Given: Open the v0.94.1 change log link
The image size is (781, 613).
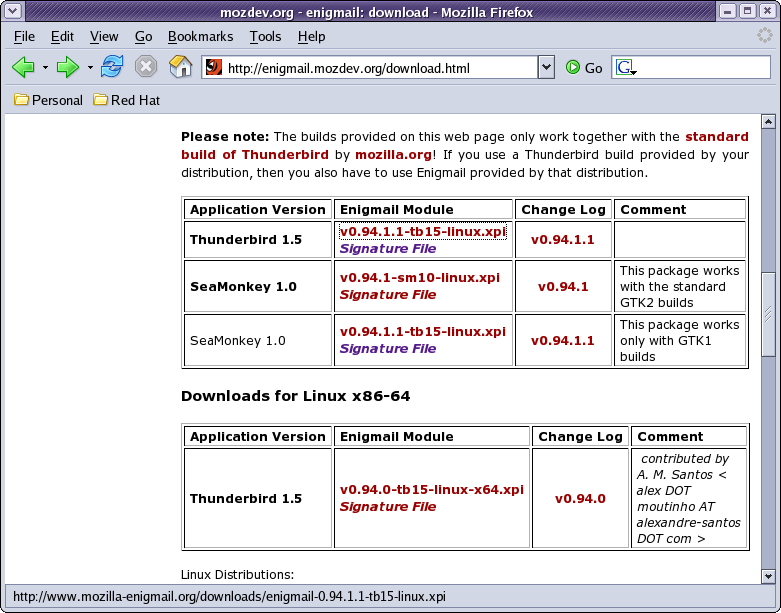Looking at the screenshot, I should tap(563, 286).
